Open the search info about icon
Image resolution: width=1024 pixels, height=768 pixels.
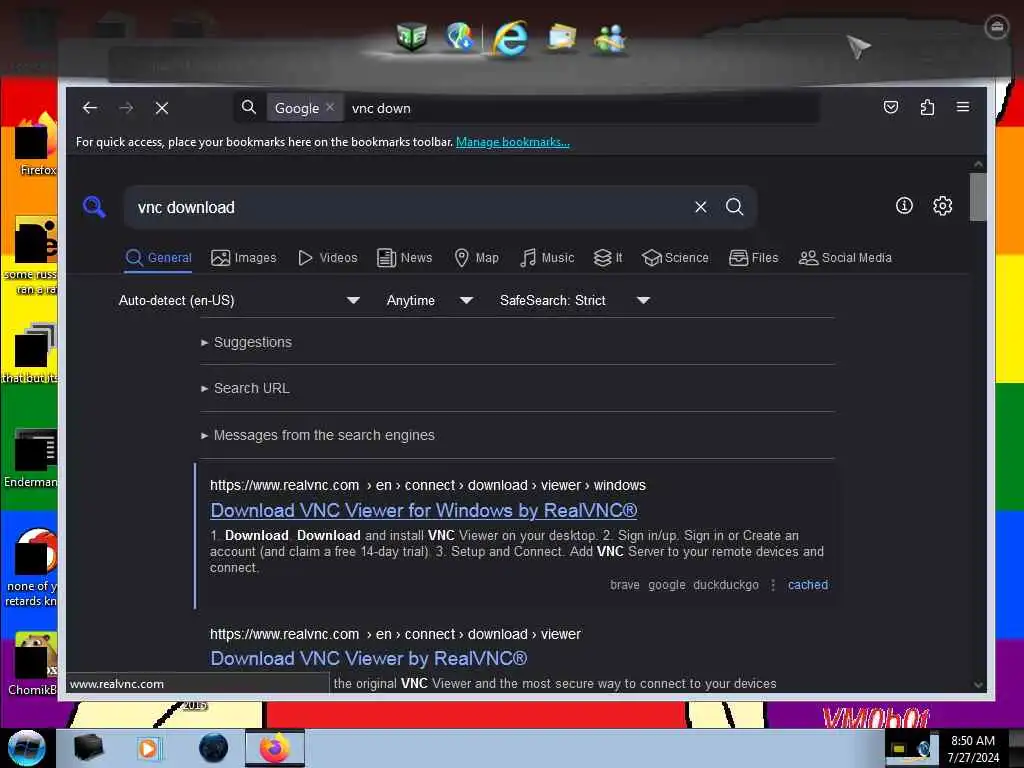tap(904, 206)
